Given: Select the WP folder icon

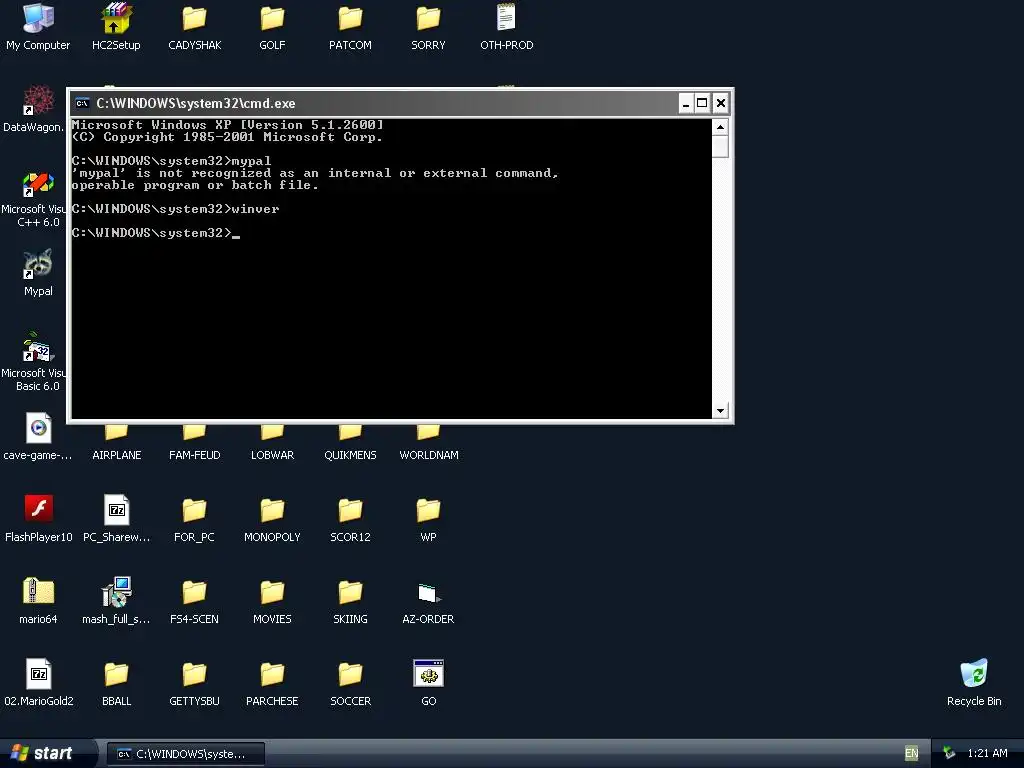Looking at the screenshot, I should 428,511.
